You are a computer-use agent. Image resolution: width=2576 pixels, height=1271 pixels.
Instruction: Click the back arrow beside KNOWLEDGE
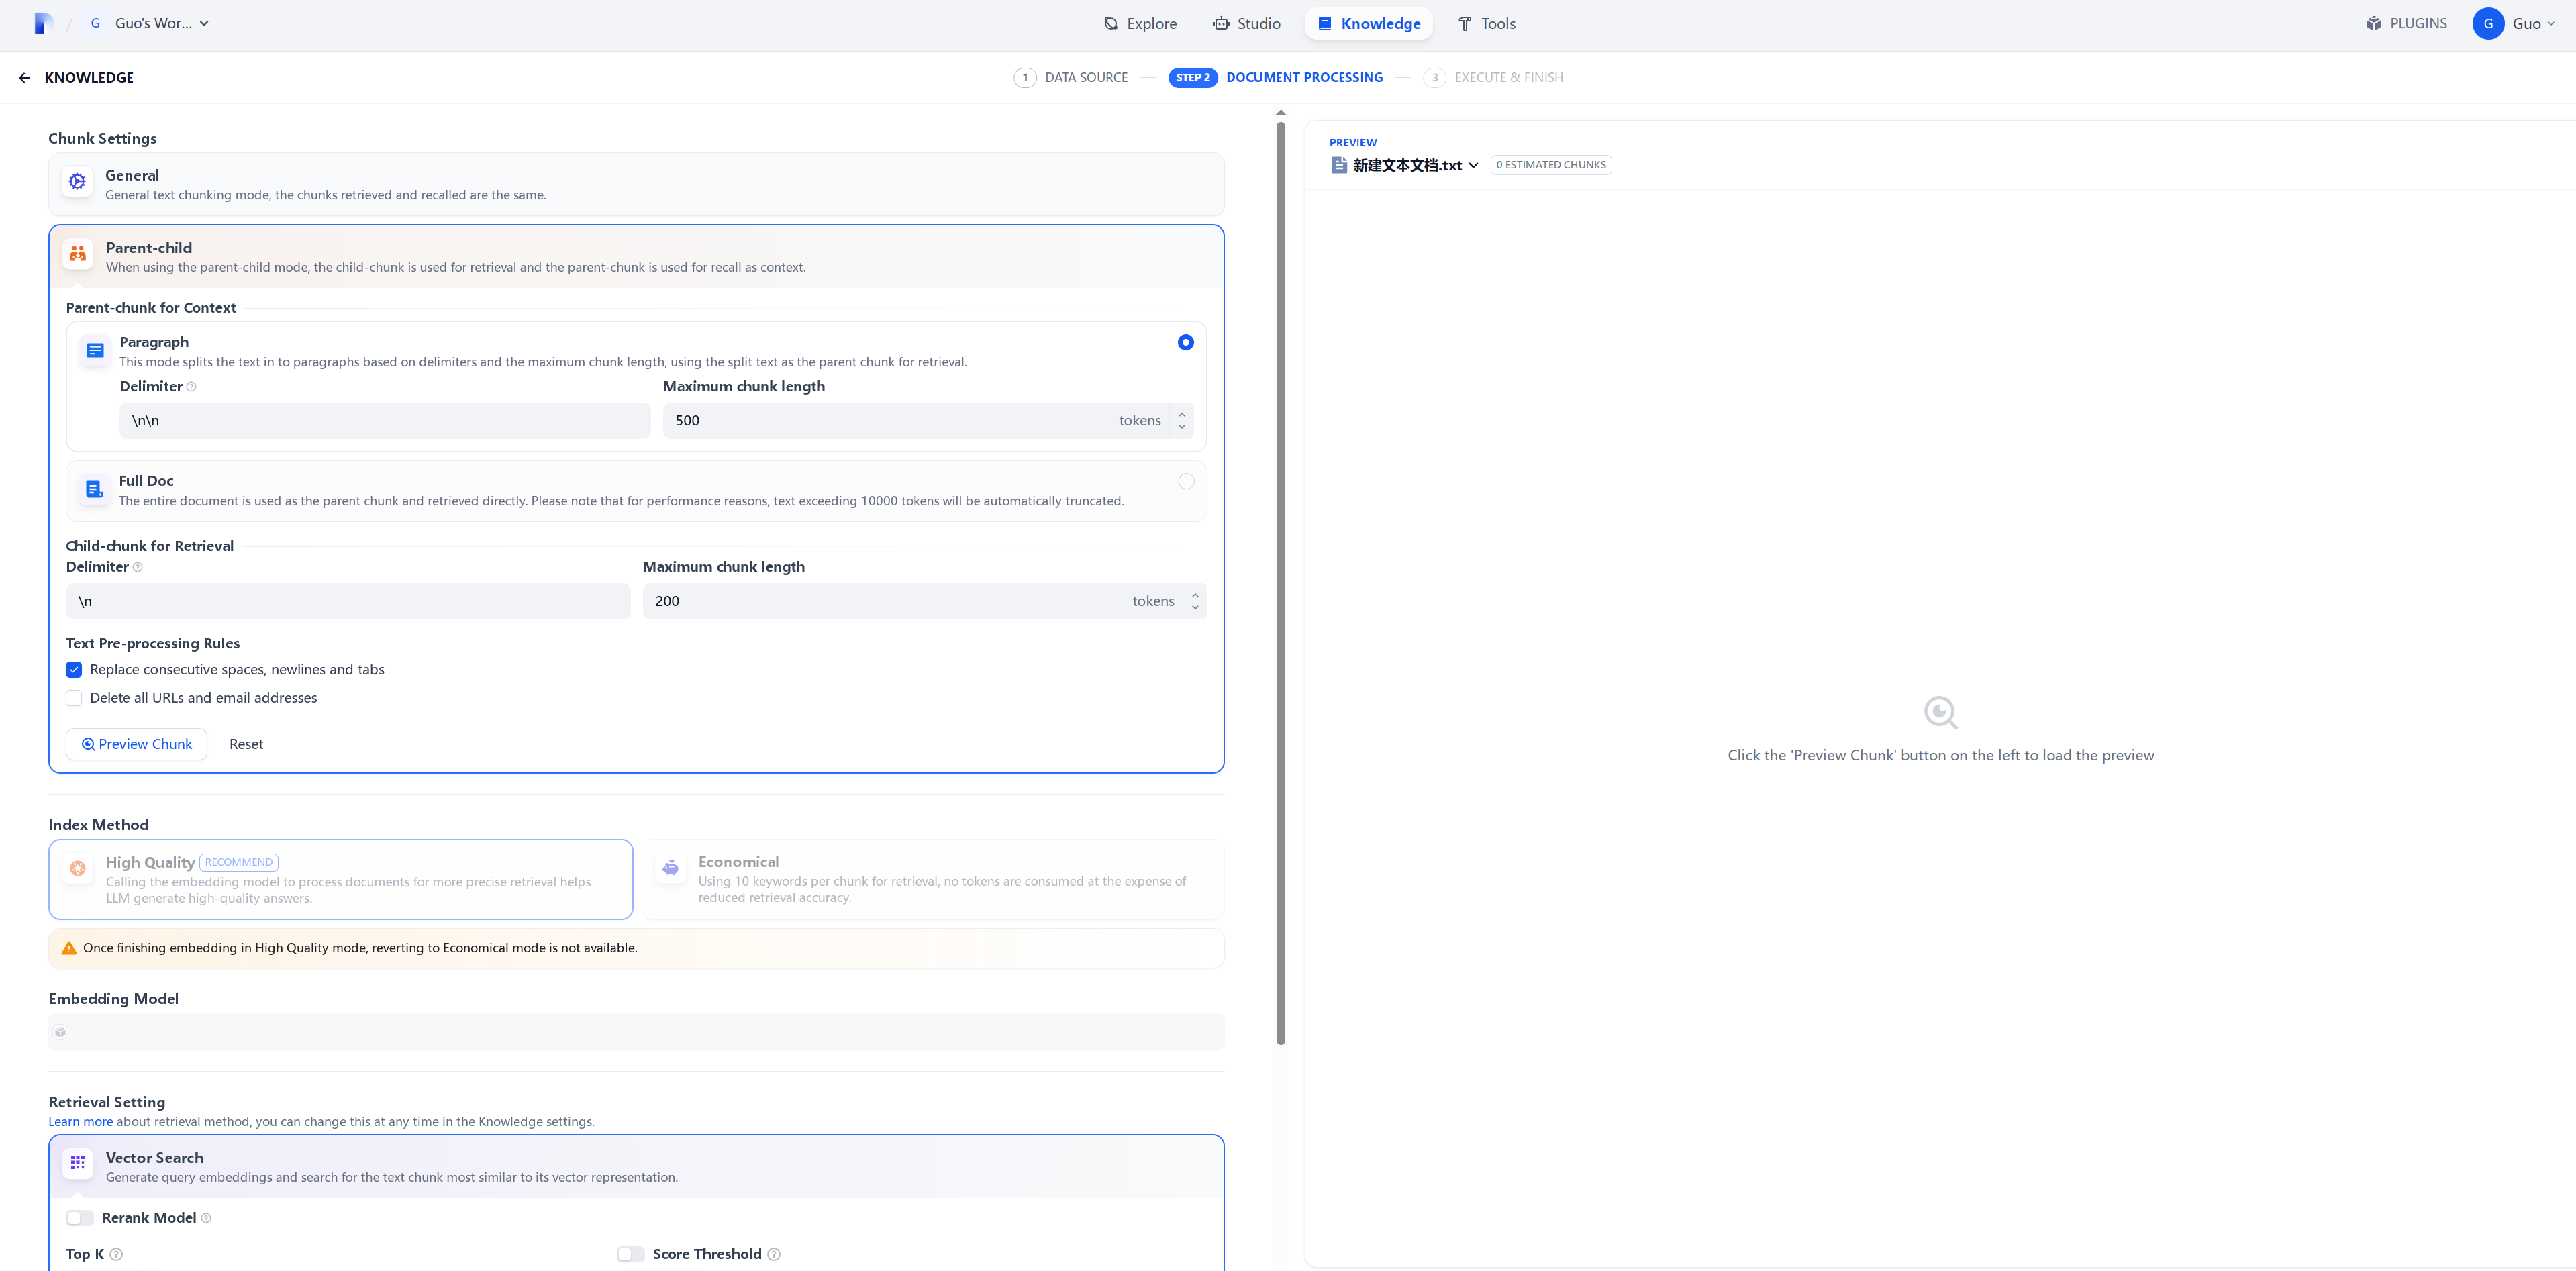pos(24,78)
